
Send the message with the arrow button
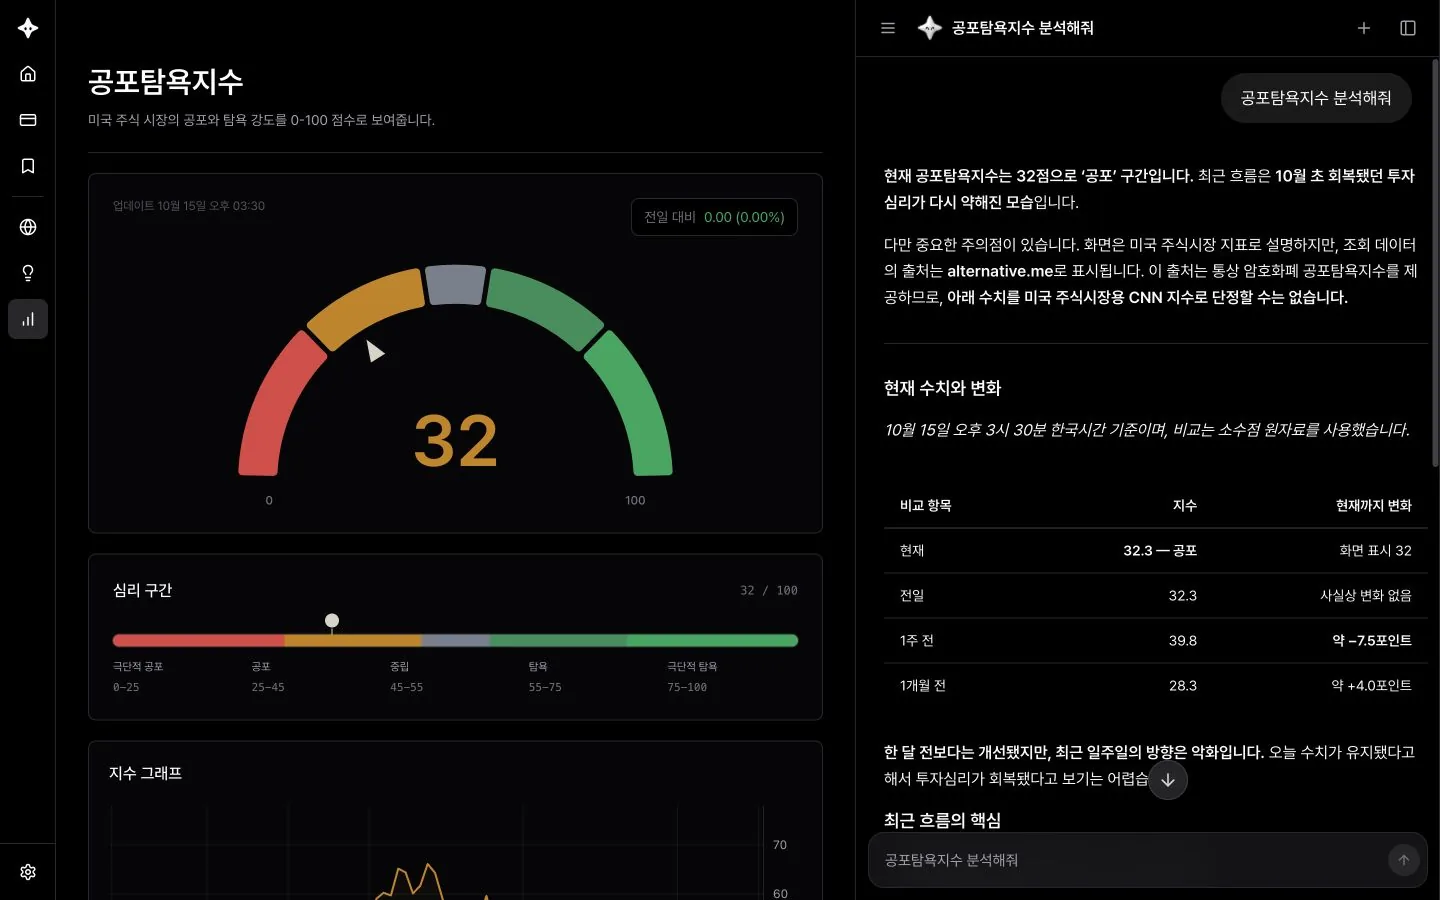click(1404, 860)
